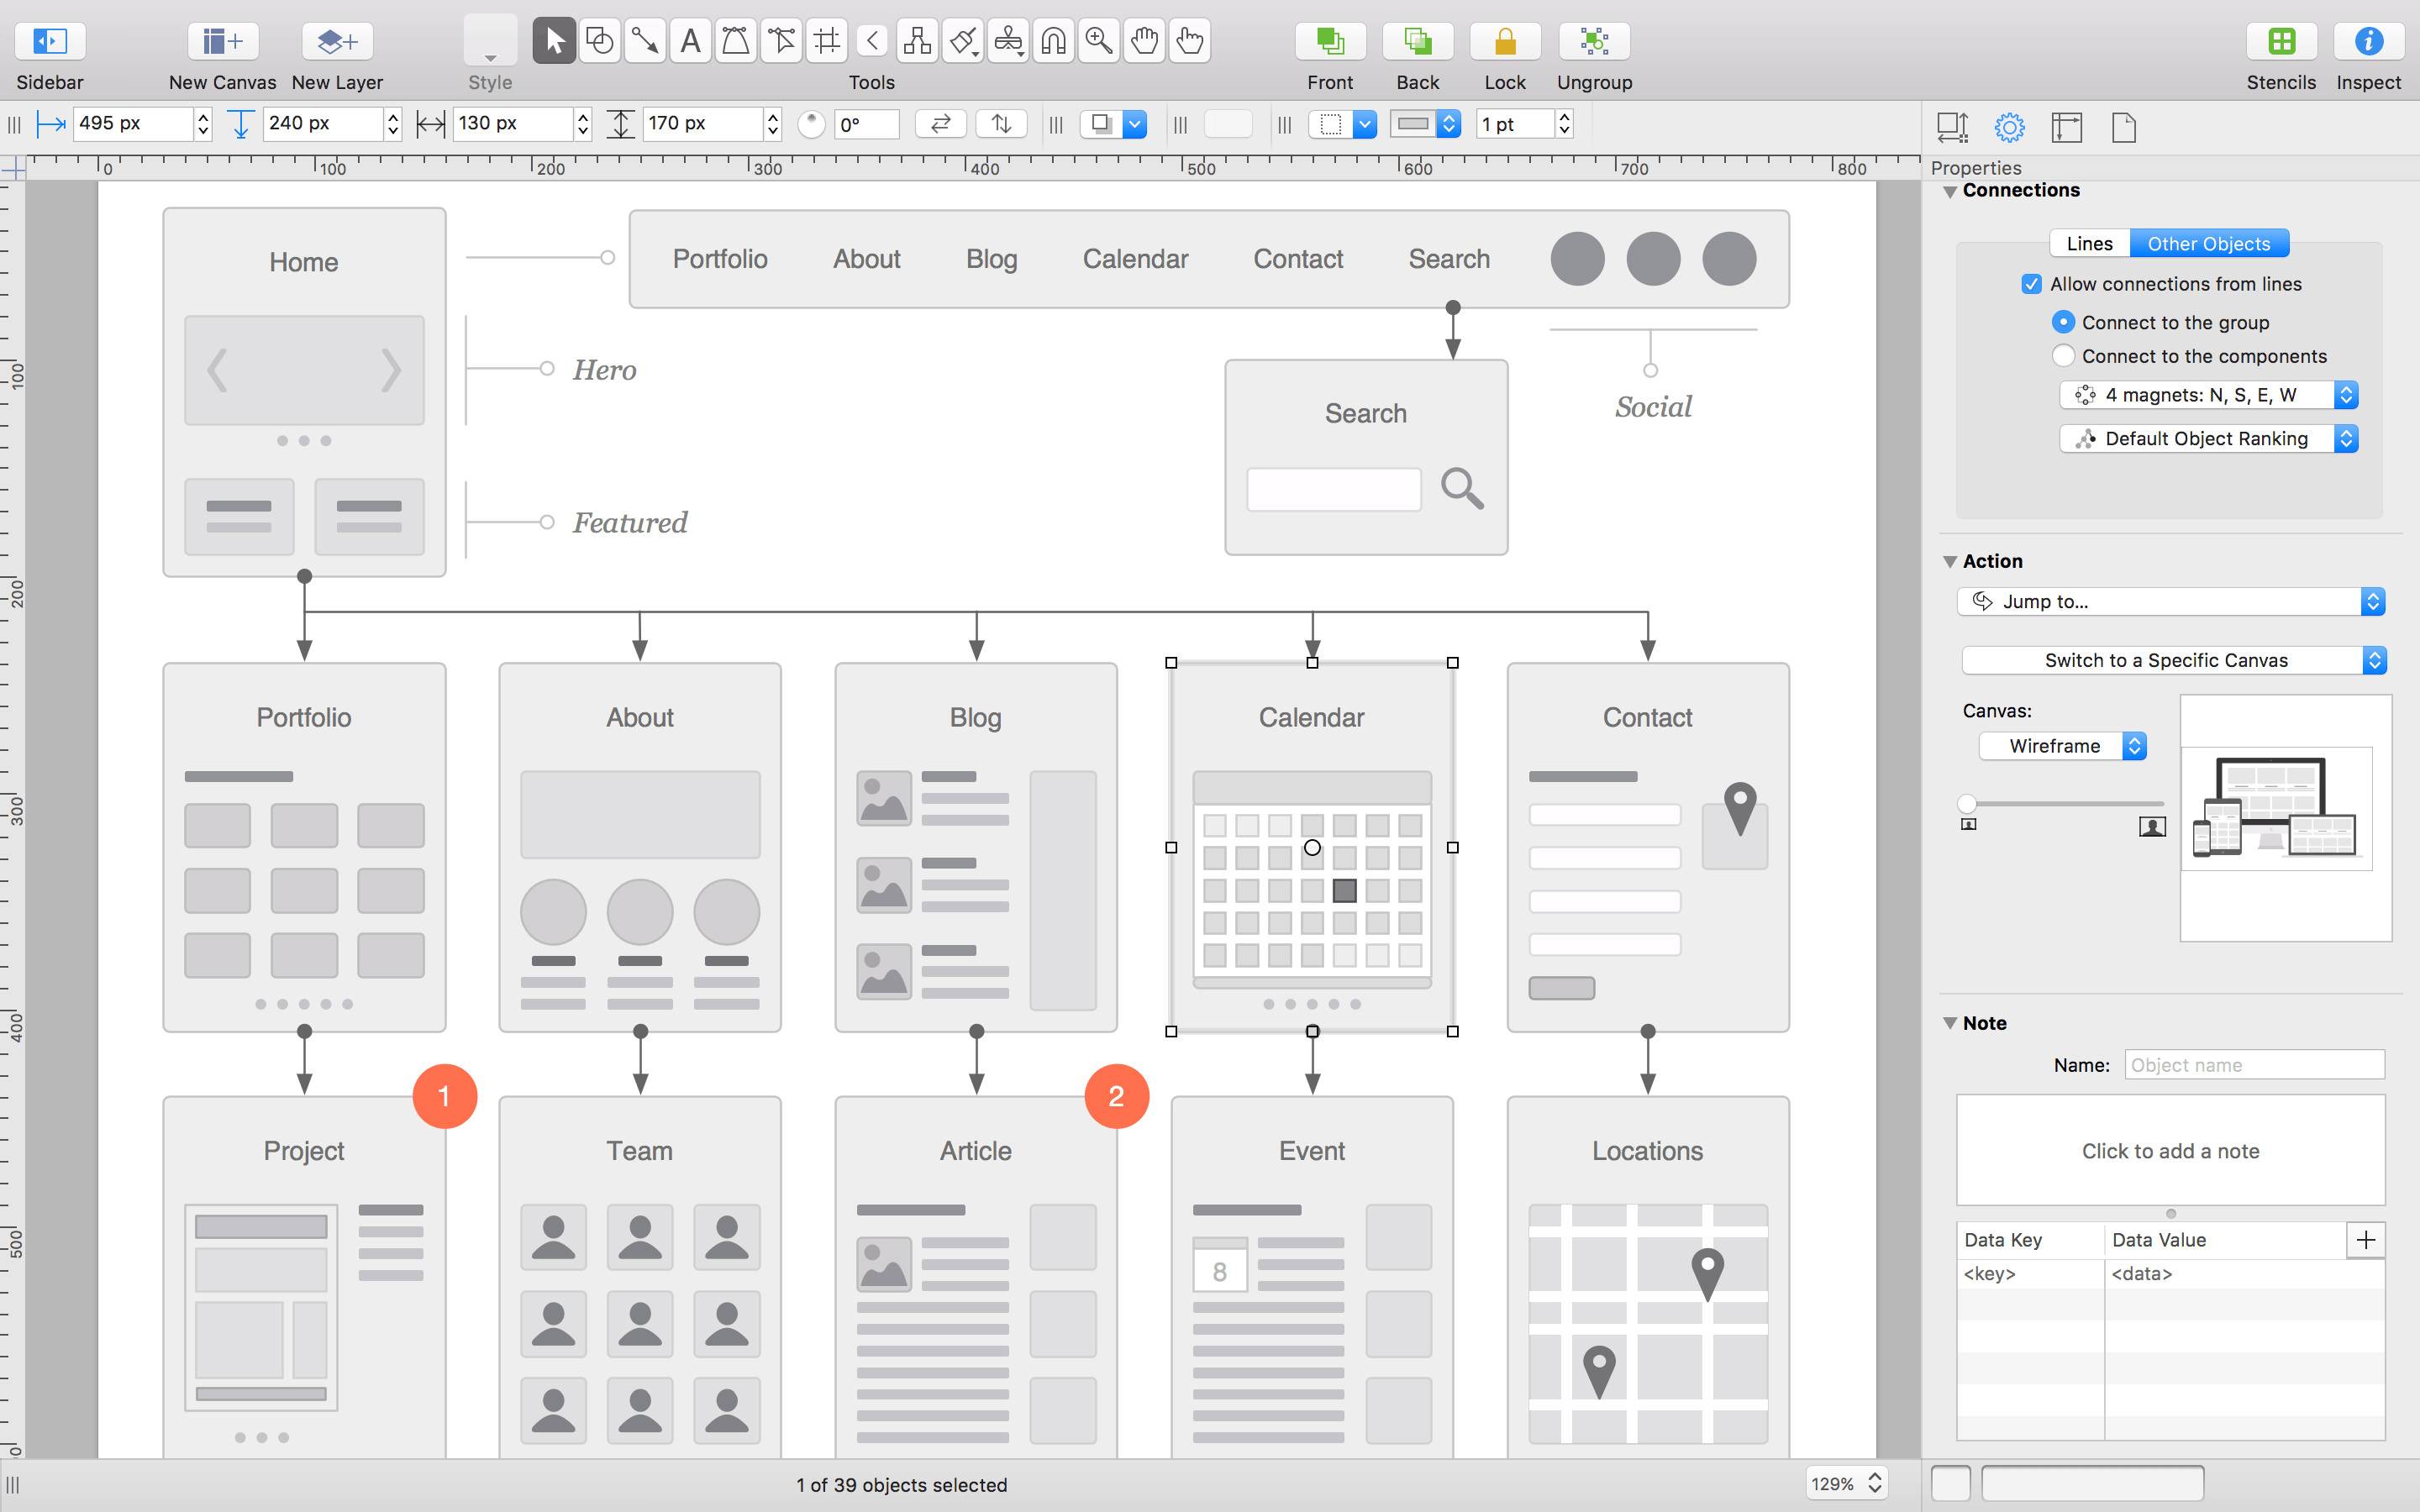Click the Other Objects tab in Connections

coord(2206,242)
